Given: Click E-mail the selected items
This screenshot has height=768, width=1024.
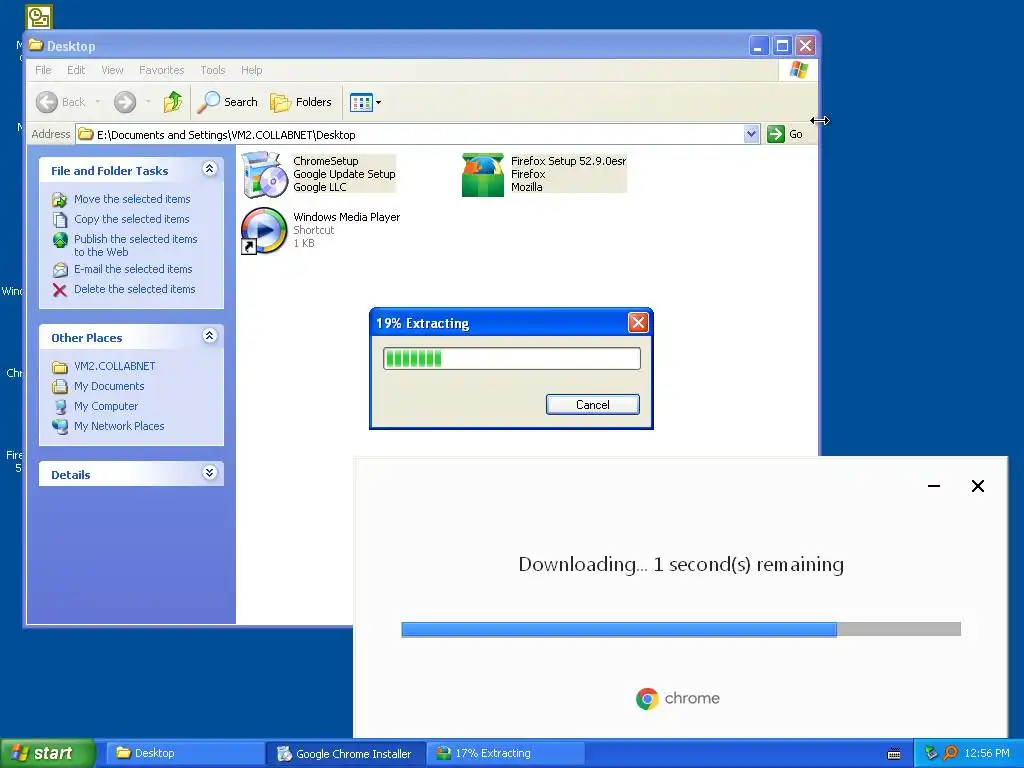Looking at the screenshot, I should tap(133, 269).
